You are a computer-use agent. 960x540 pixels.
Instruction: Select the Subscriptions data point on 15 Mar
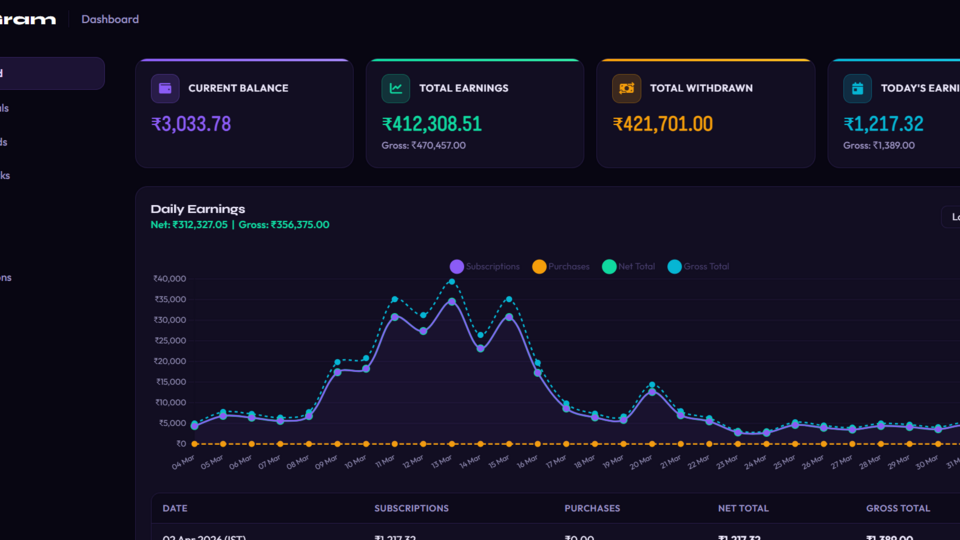pyautogui.click(x=509, y=317)
